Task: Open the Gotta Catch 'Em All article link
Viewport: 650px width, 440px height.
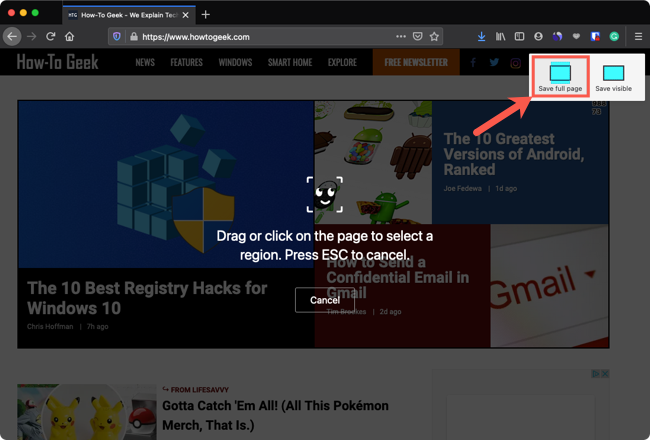Action: coord(275,415)
